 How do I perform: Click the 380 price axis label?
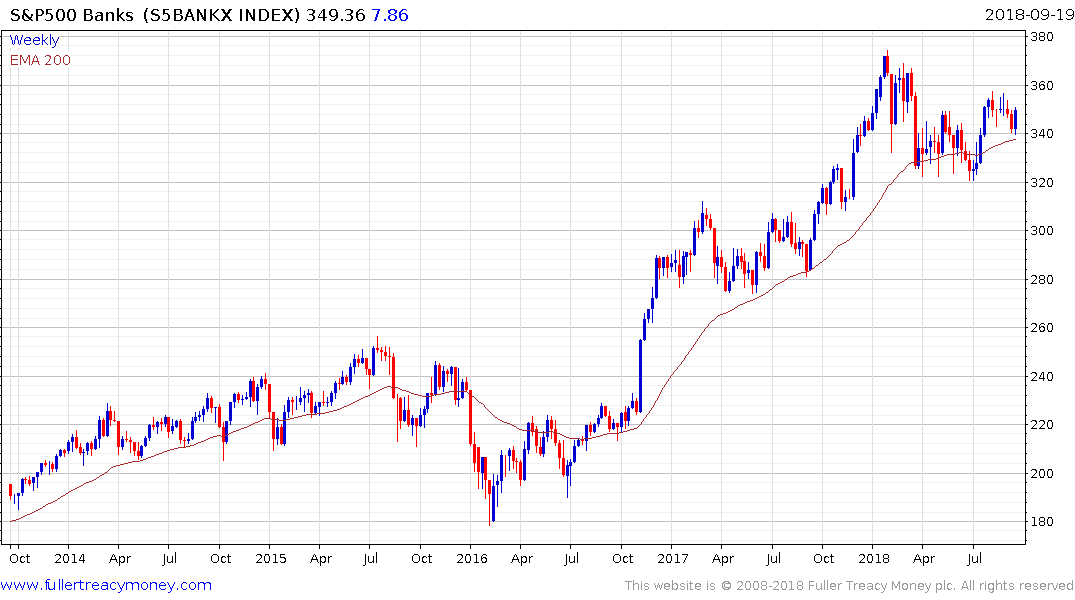point(1042,37)
